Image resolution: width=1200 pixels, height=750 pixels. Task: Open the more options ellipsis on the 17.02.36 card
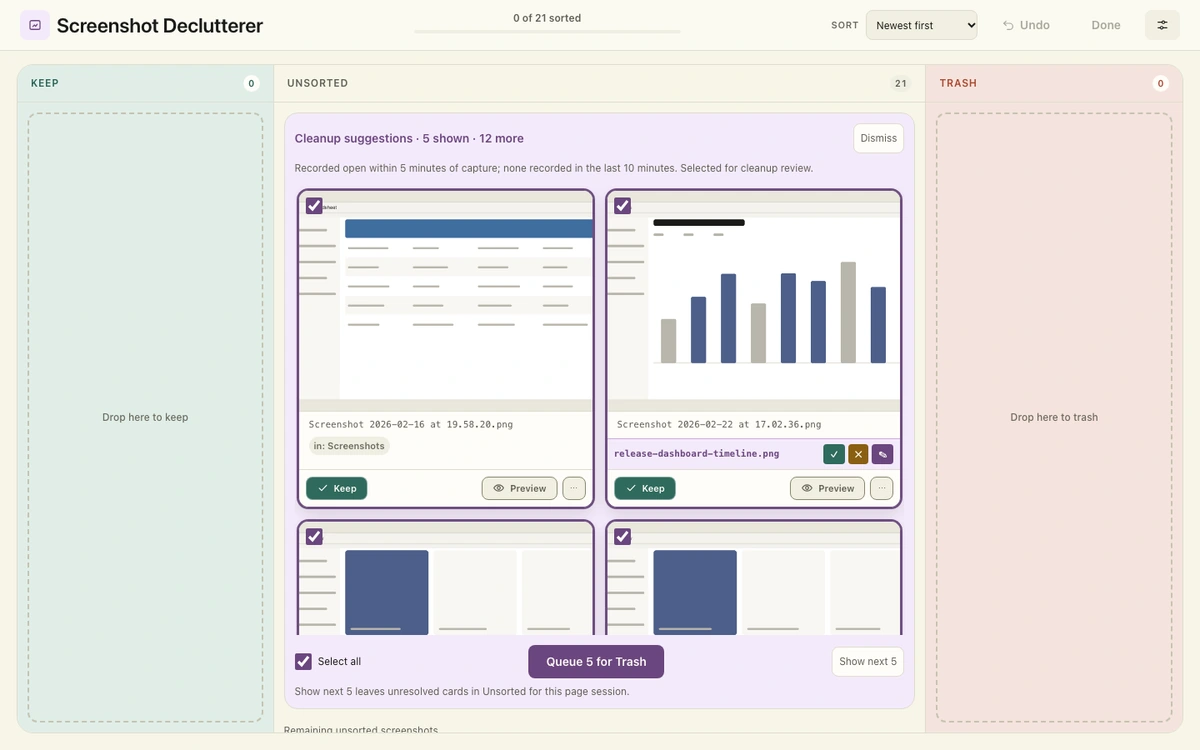pos(882,488)
